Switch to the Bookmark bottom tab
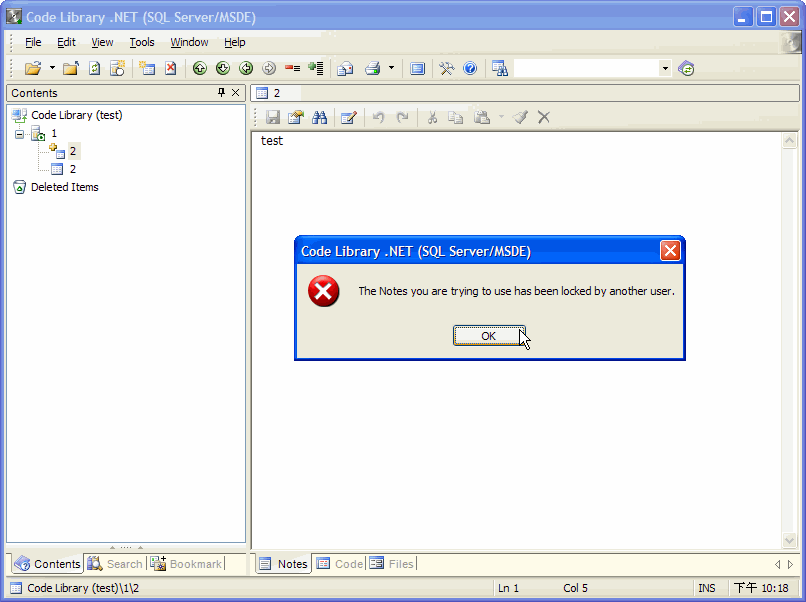806x602 pixels. pos(186,564)
